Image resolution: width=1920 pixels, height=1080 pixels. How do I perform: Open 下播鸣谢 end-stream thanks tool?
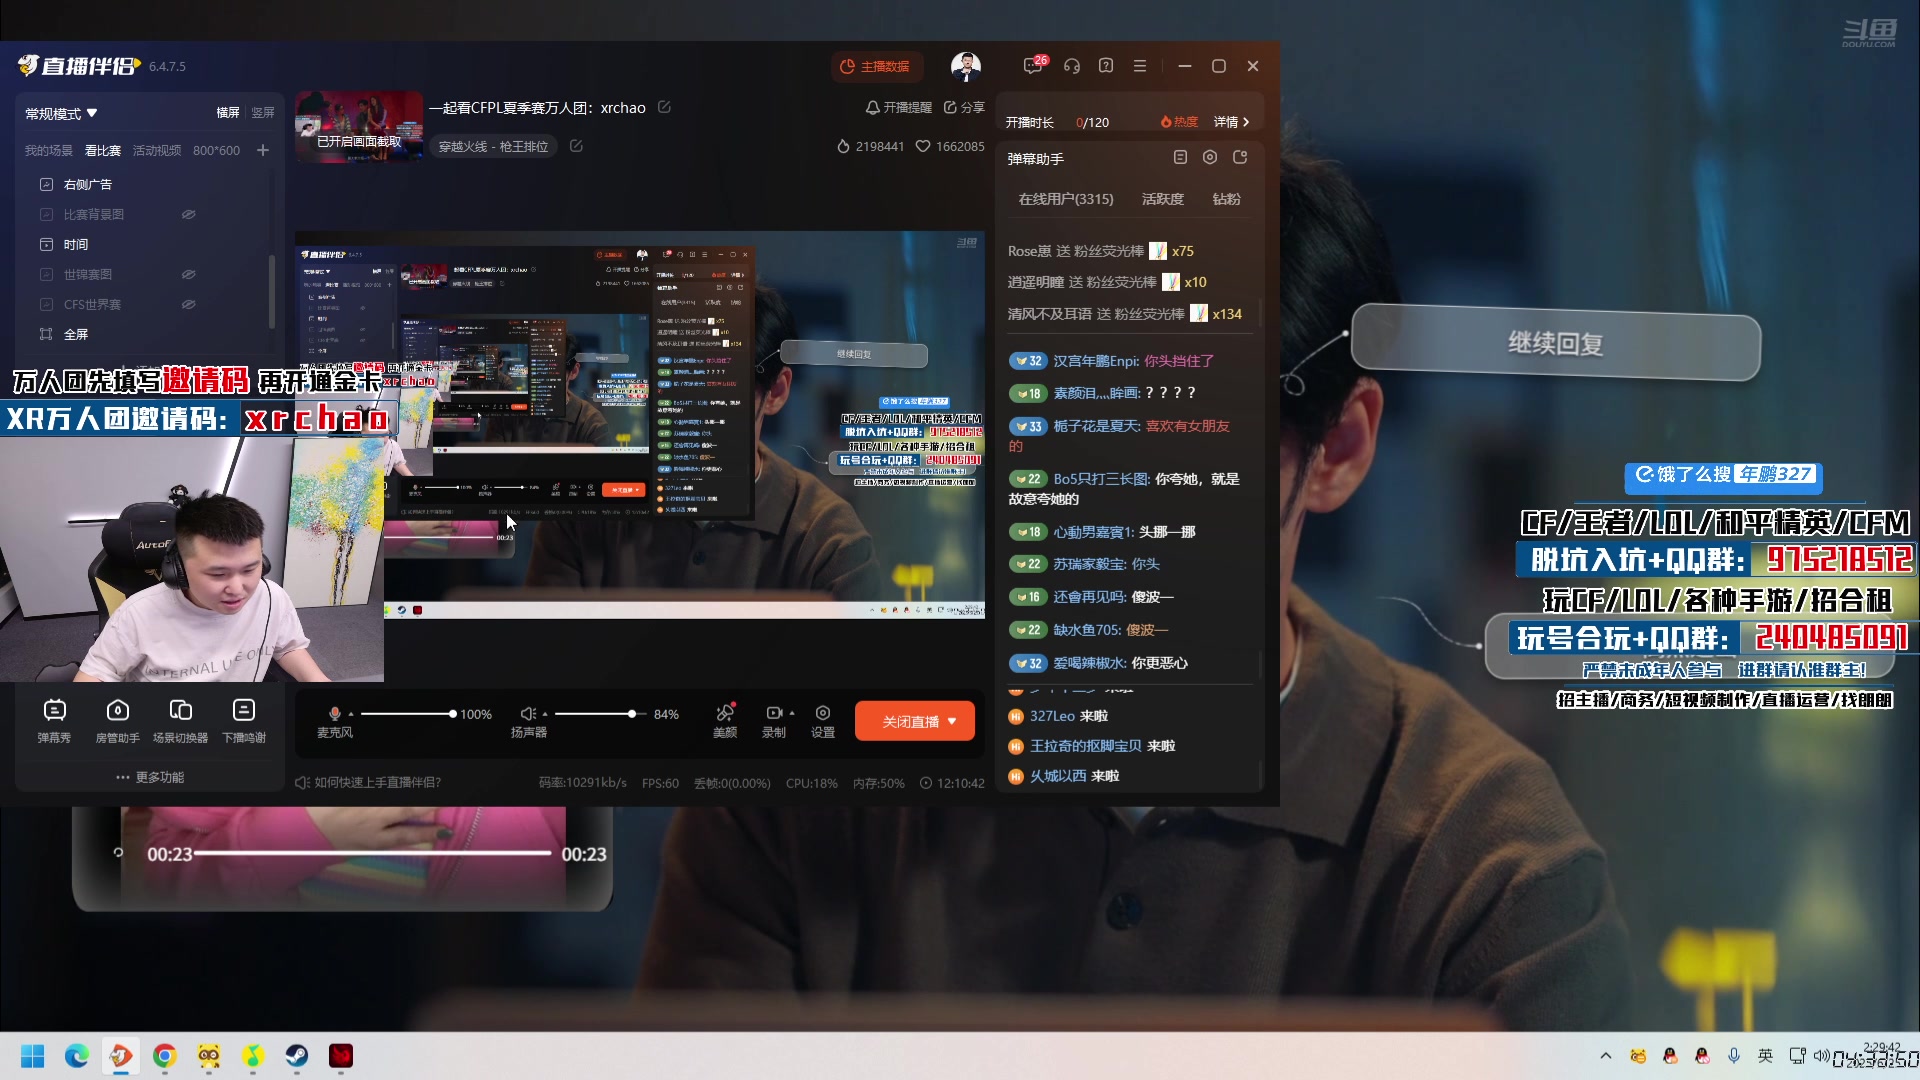tap(244, 721)
